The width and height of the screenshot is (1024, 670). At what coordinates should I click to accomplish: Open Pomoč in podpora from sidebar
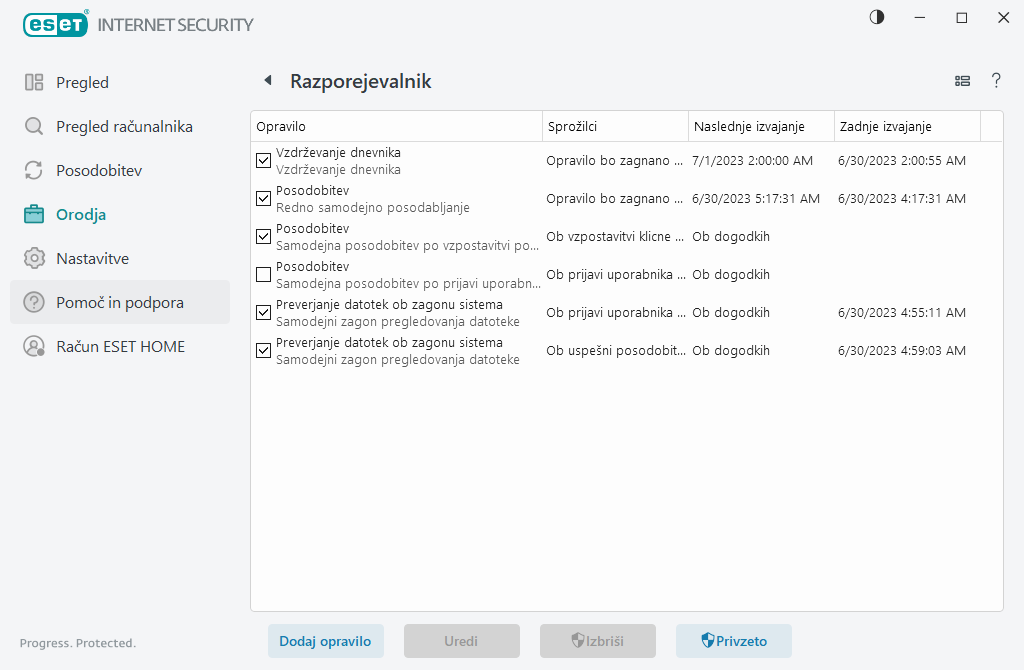click(x=119, y=302)
